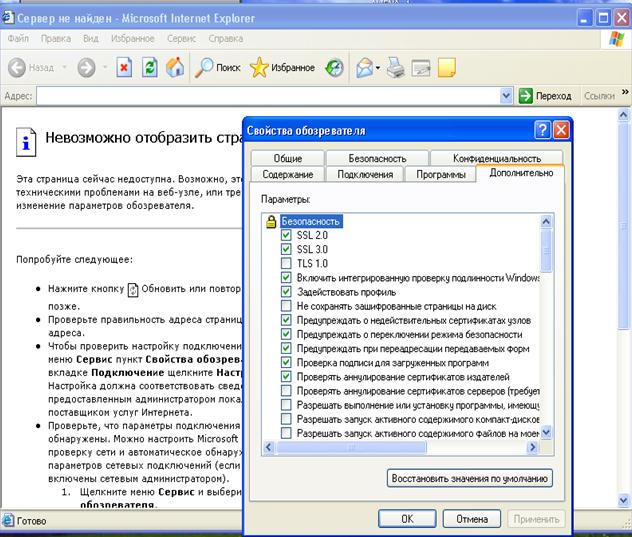Click the yellow note Discuss icon
The image size is (632, 537).
click(447, 67)
